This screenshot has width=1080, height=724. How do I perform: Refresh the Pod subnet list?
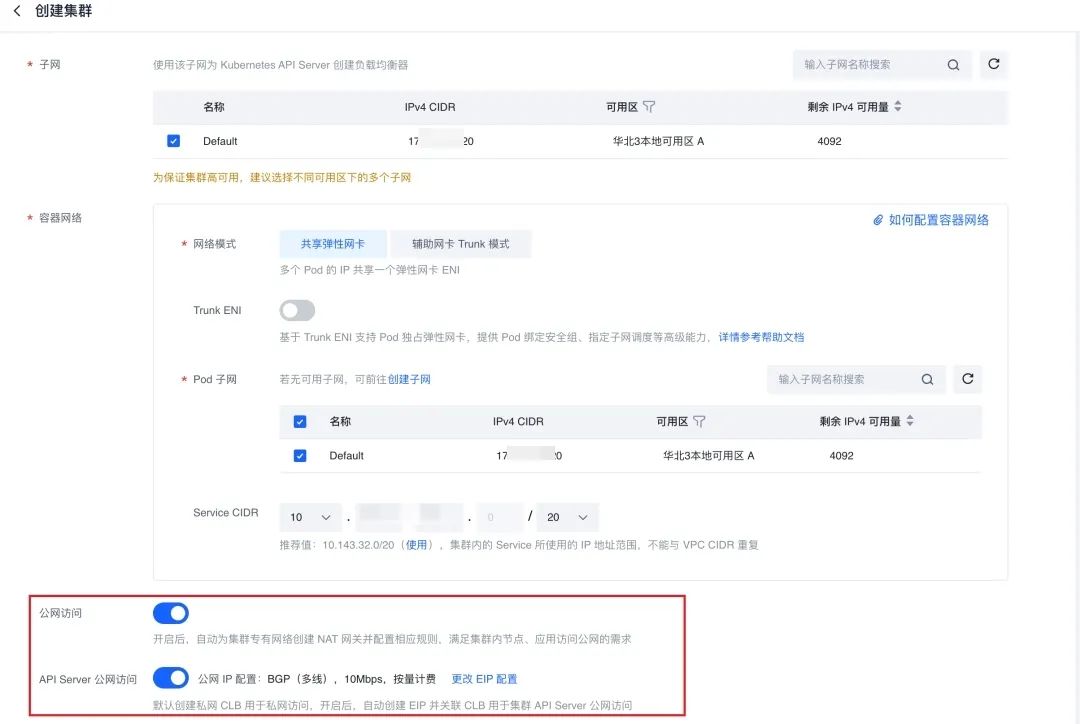click(x=968, y=379)
